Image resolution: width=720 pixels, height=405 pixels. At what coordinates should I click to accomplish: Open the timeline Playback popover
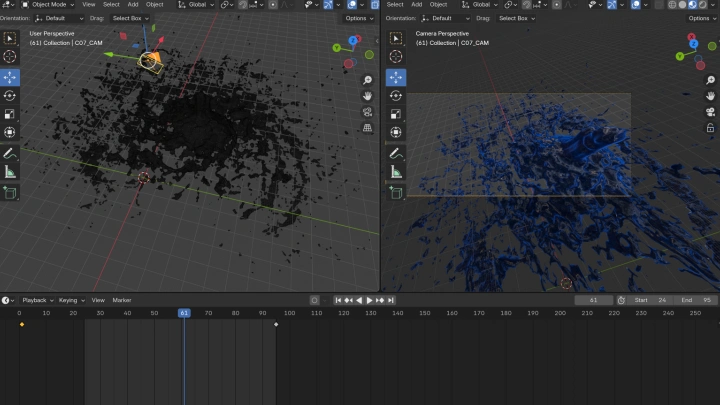38,300
